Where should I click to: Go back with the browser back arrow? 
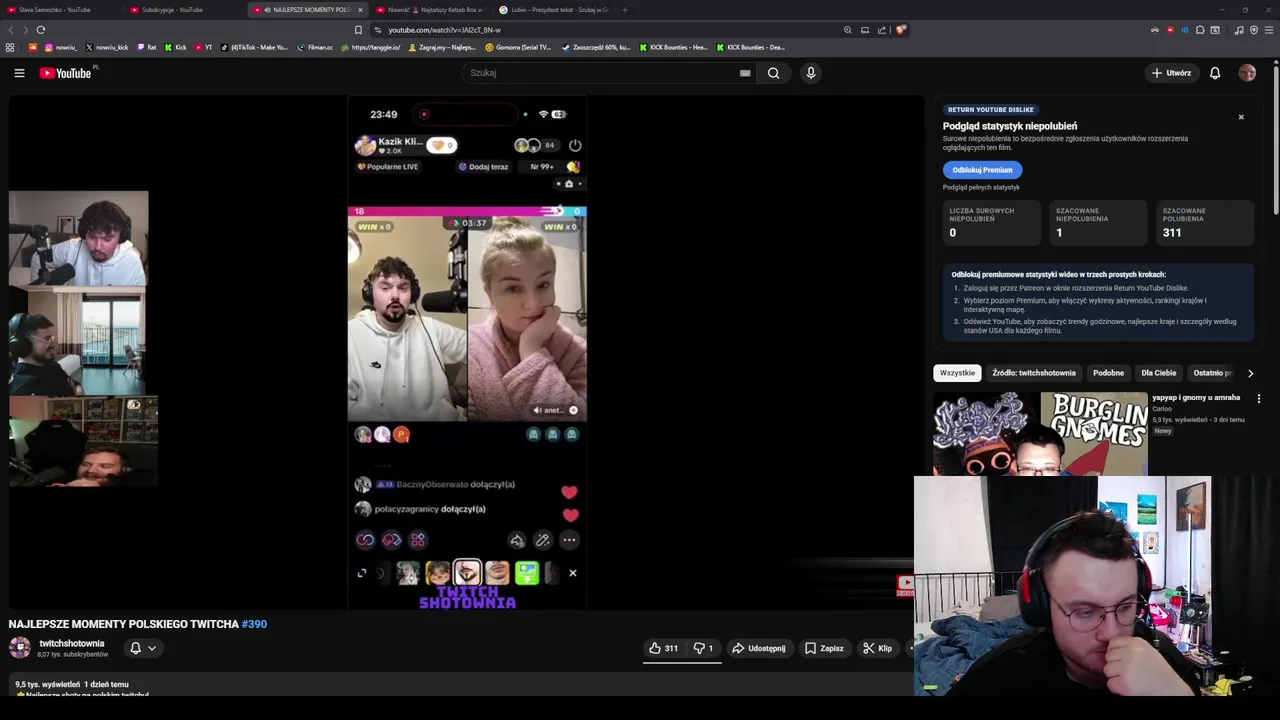tap(13, 30)
